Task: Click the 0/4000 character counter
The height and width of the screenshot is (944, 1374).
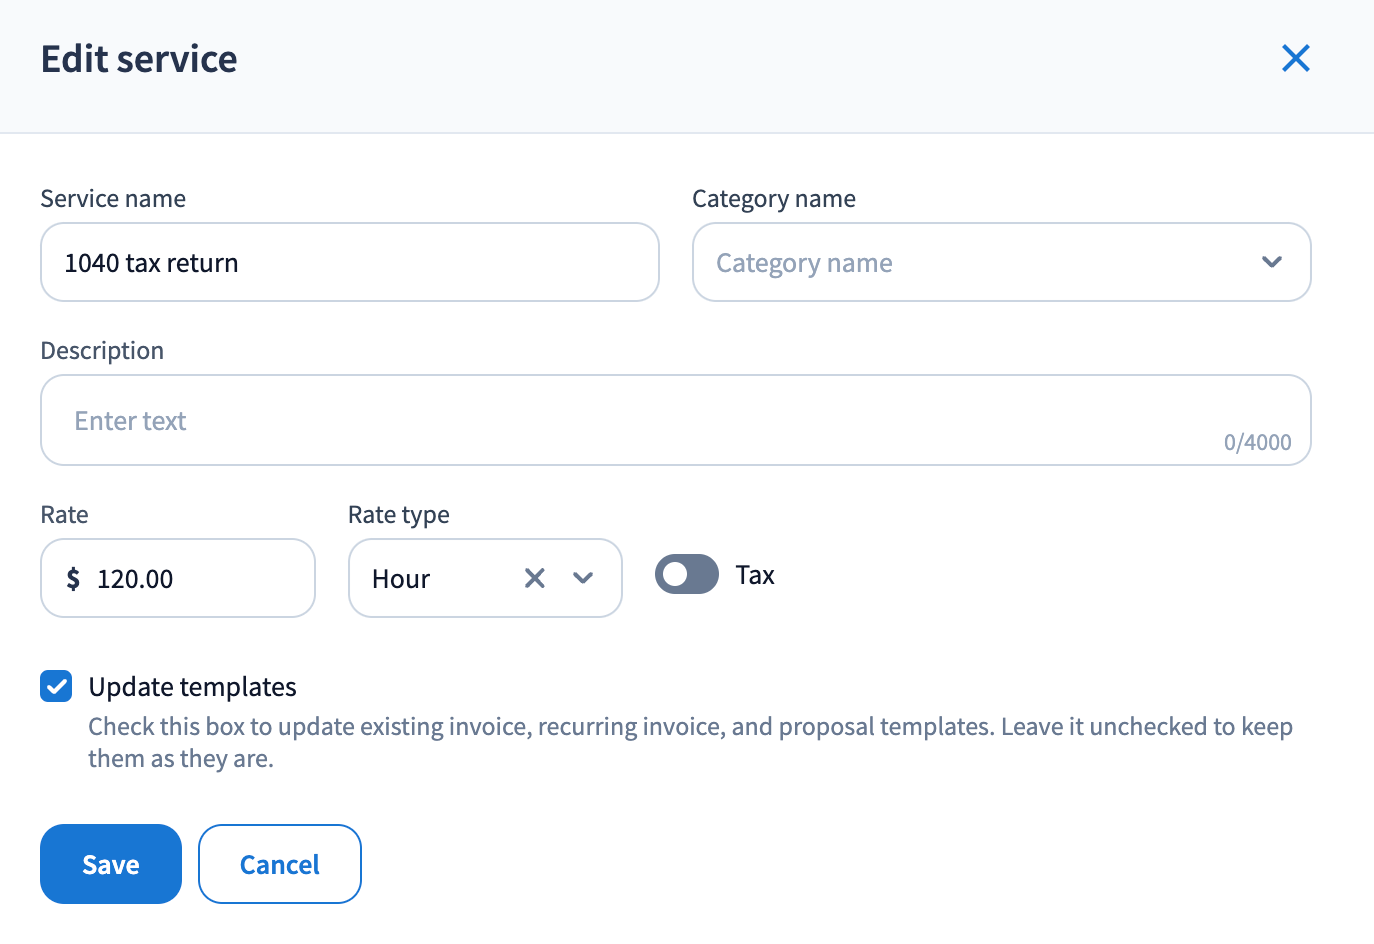Action: 1257,442
